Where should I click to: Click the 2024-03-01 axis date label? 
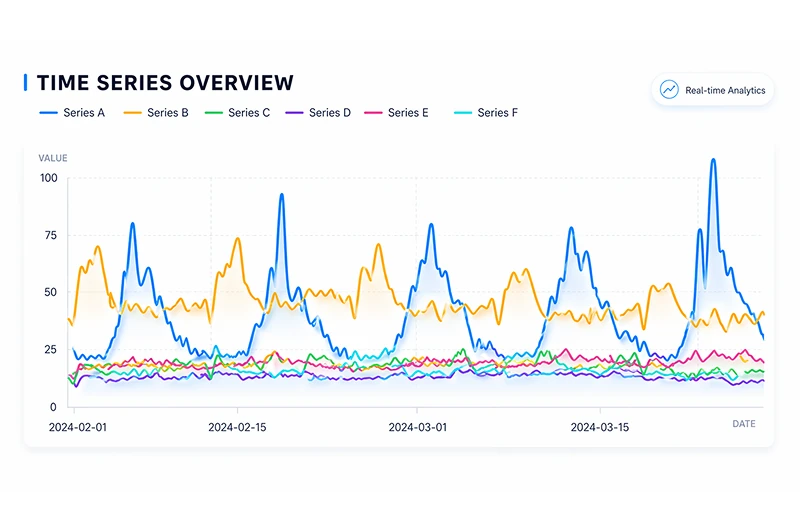[417, 427]
